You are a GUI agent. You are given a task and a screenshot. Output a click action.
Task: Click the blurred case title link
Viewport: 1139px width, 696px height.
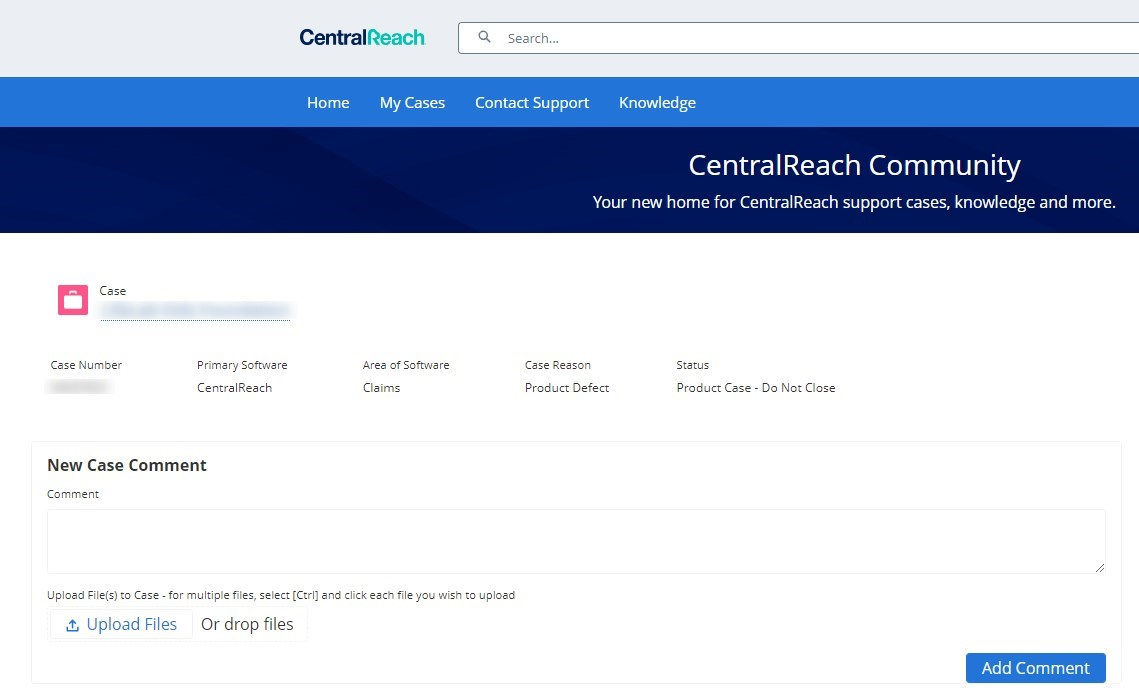click(195, 311)
